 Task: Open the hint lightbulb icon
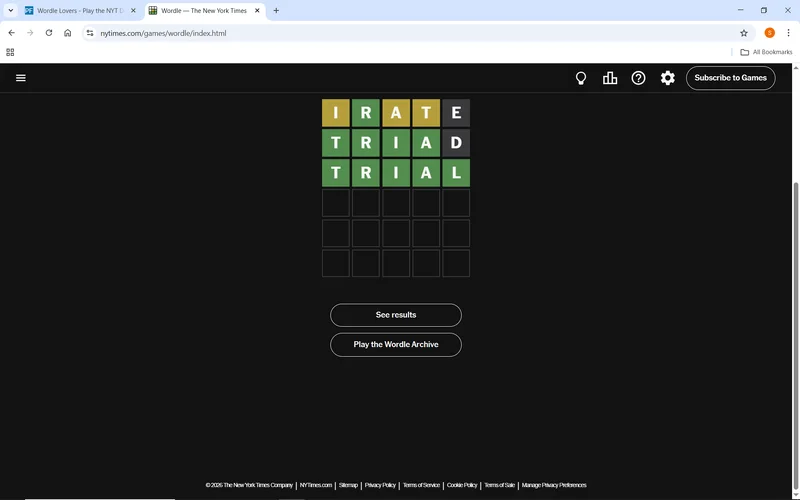581,78
